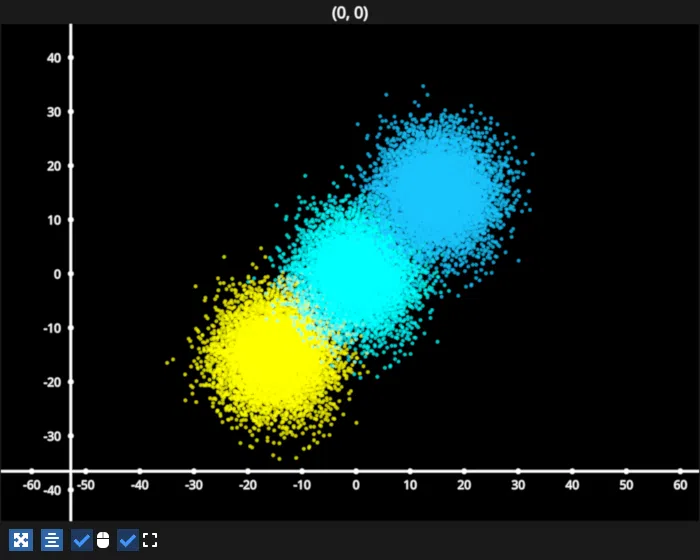Click the x-axis tick label -10
Screen dimensions: 700x560
302,485
